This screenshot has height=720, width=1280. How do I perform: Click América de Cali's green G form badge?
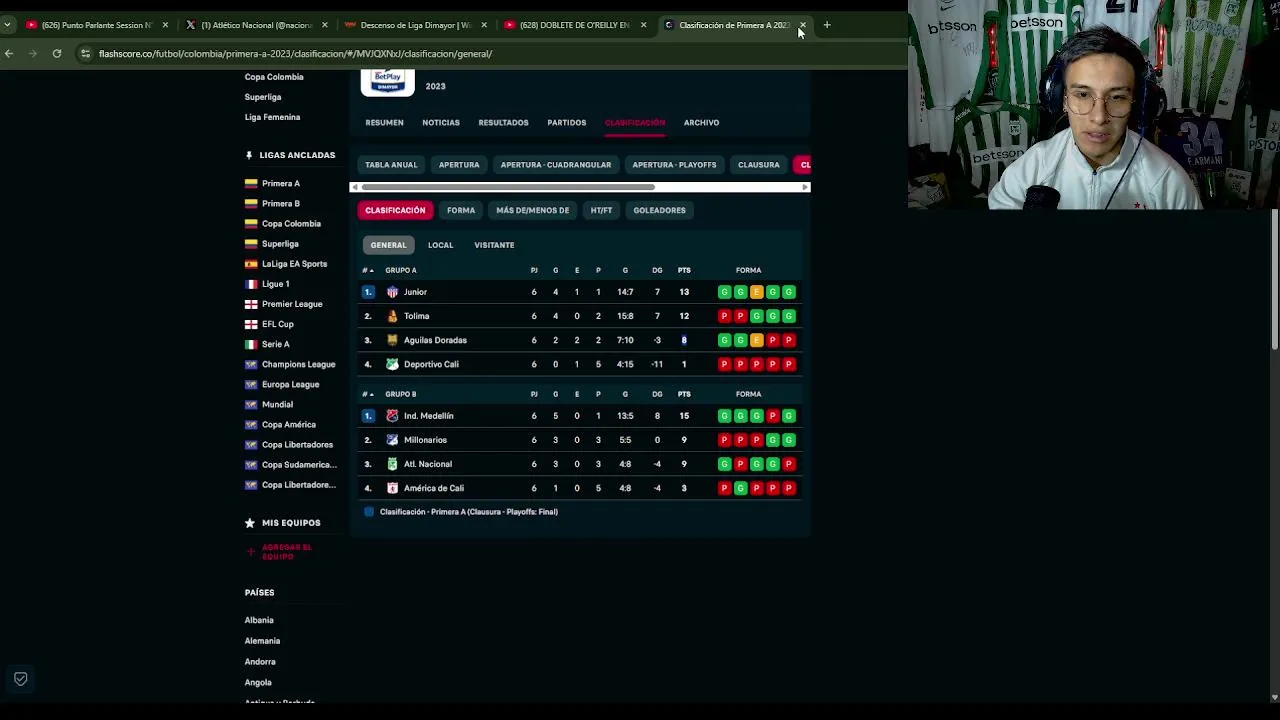pos(740,488)
